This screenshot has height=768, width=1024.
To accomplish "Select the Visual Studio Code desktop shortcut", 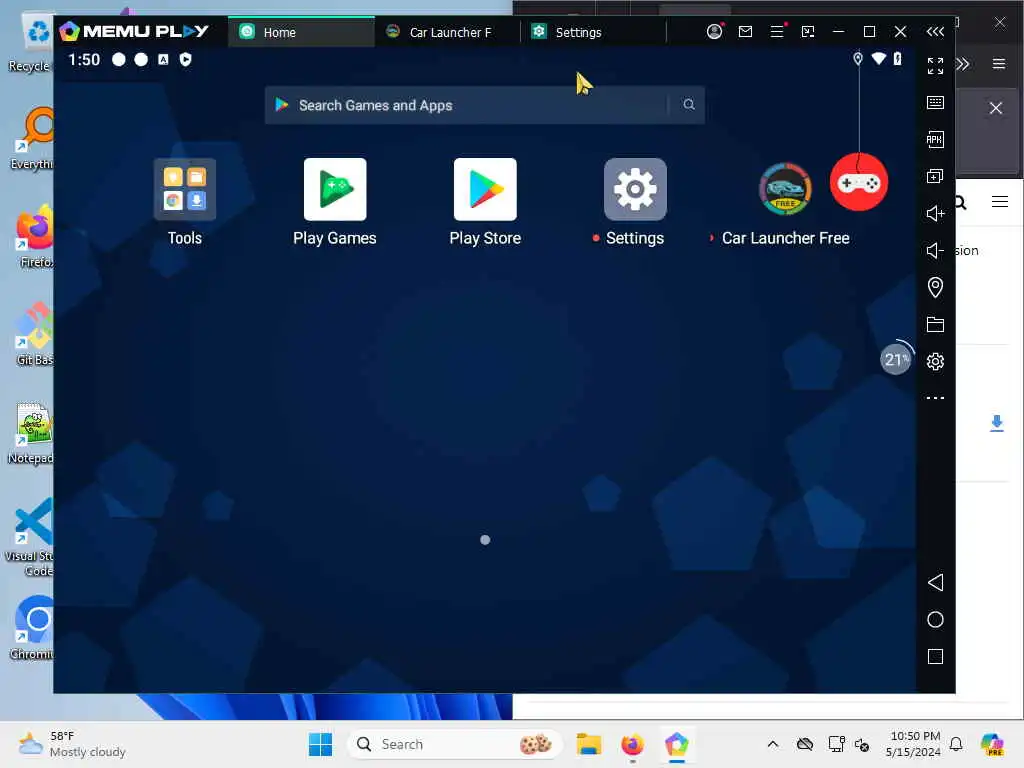I will pyautogui.click(x=30, y=537).
